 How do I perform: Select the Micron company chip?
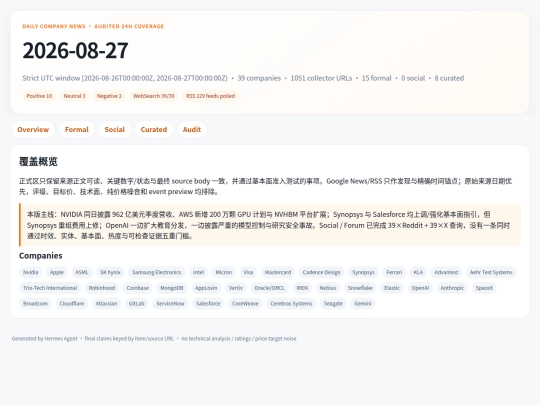224,272
